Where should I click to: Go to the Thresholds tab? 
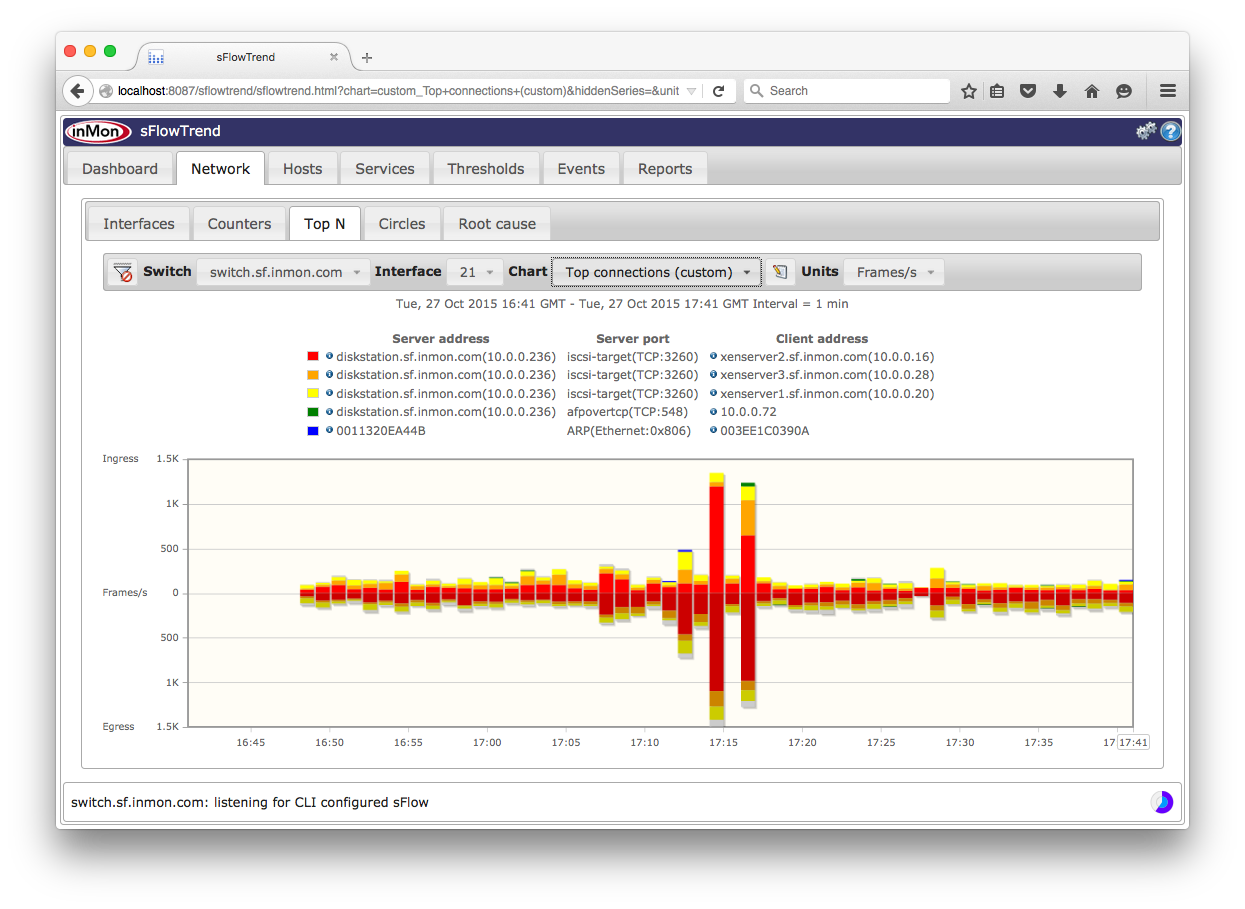[x=486, y=169]
